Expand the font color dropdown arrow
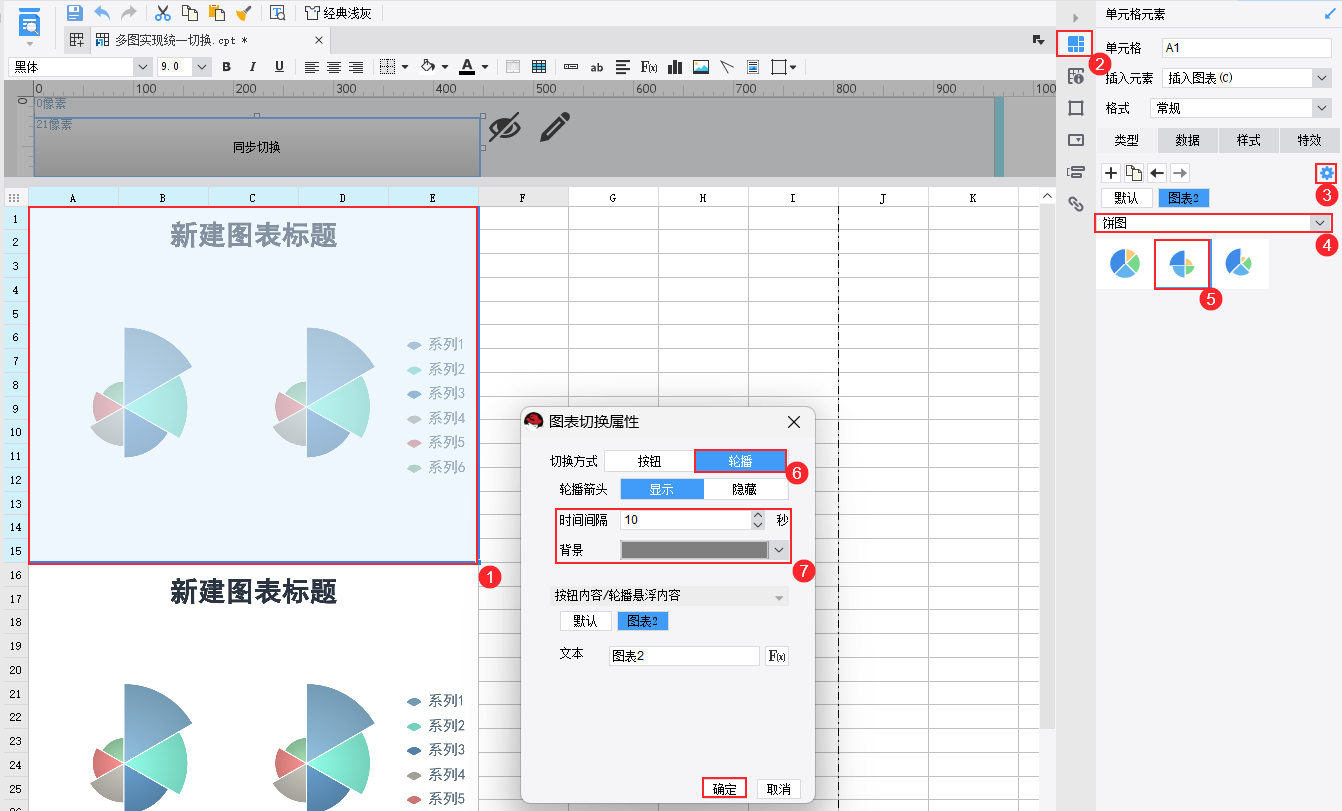Screen dimensions: 1342x811 point(485,67)
